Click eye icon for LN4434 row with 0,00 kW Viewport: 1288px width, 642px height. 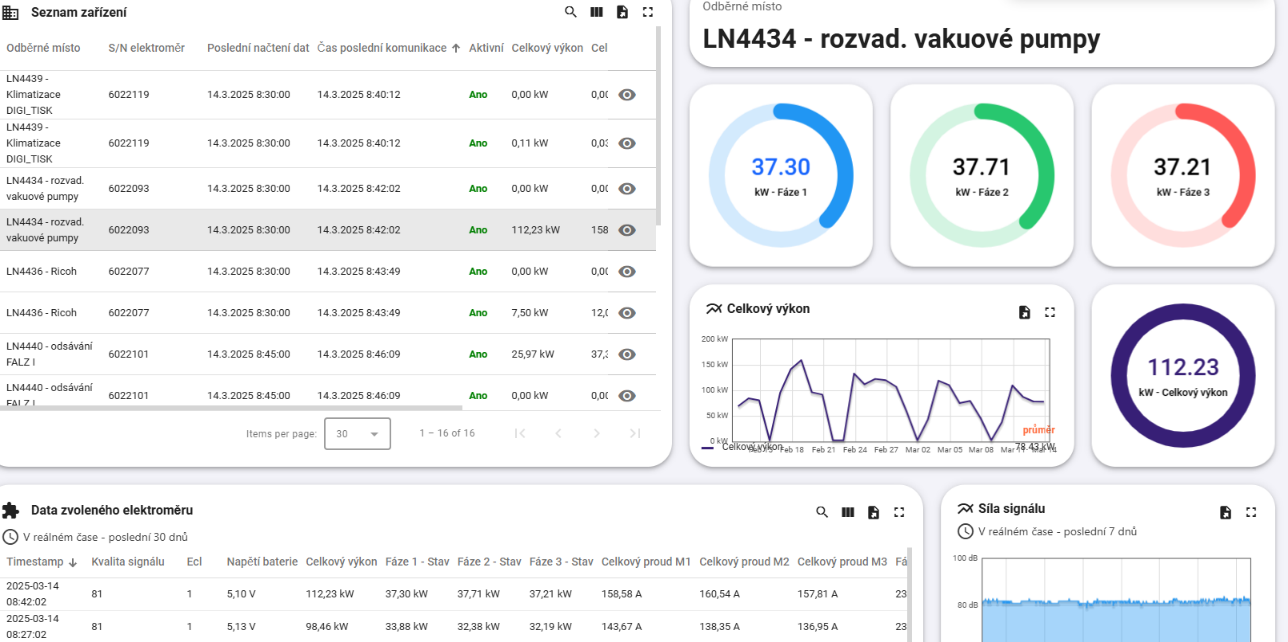point(627,188)
